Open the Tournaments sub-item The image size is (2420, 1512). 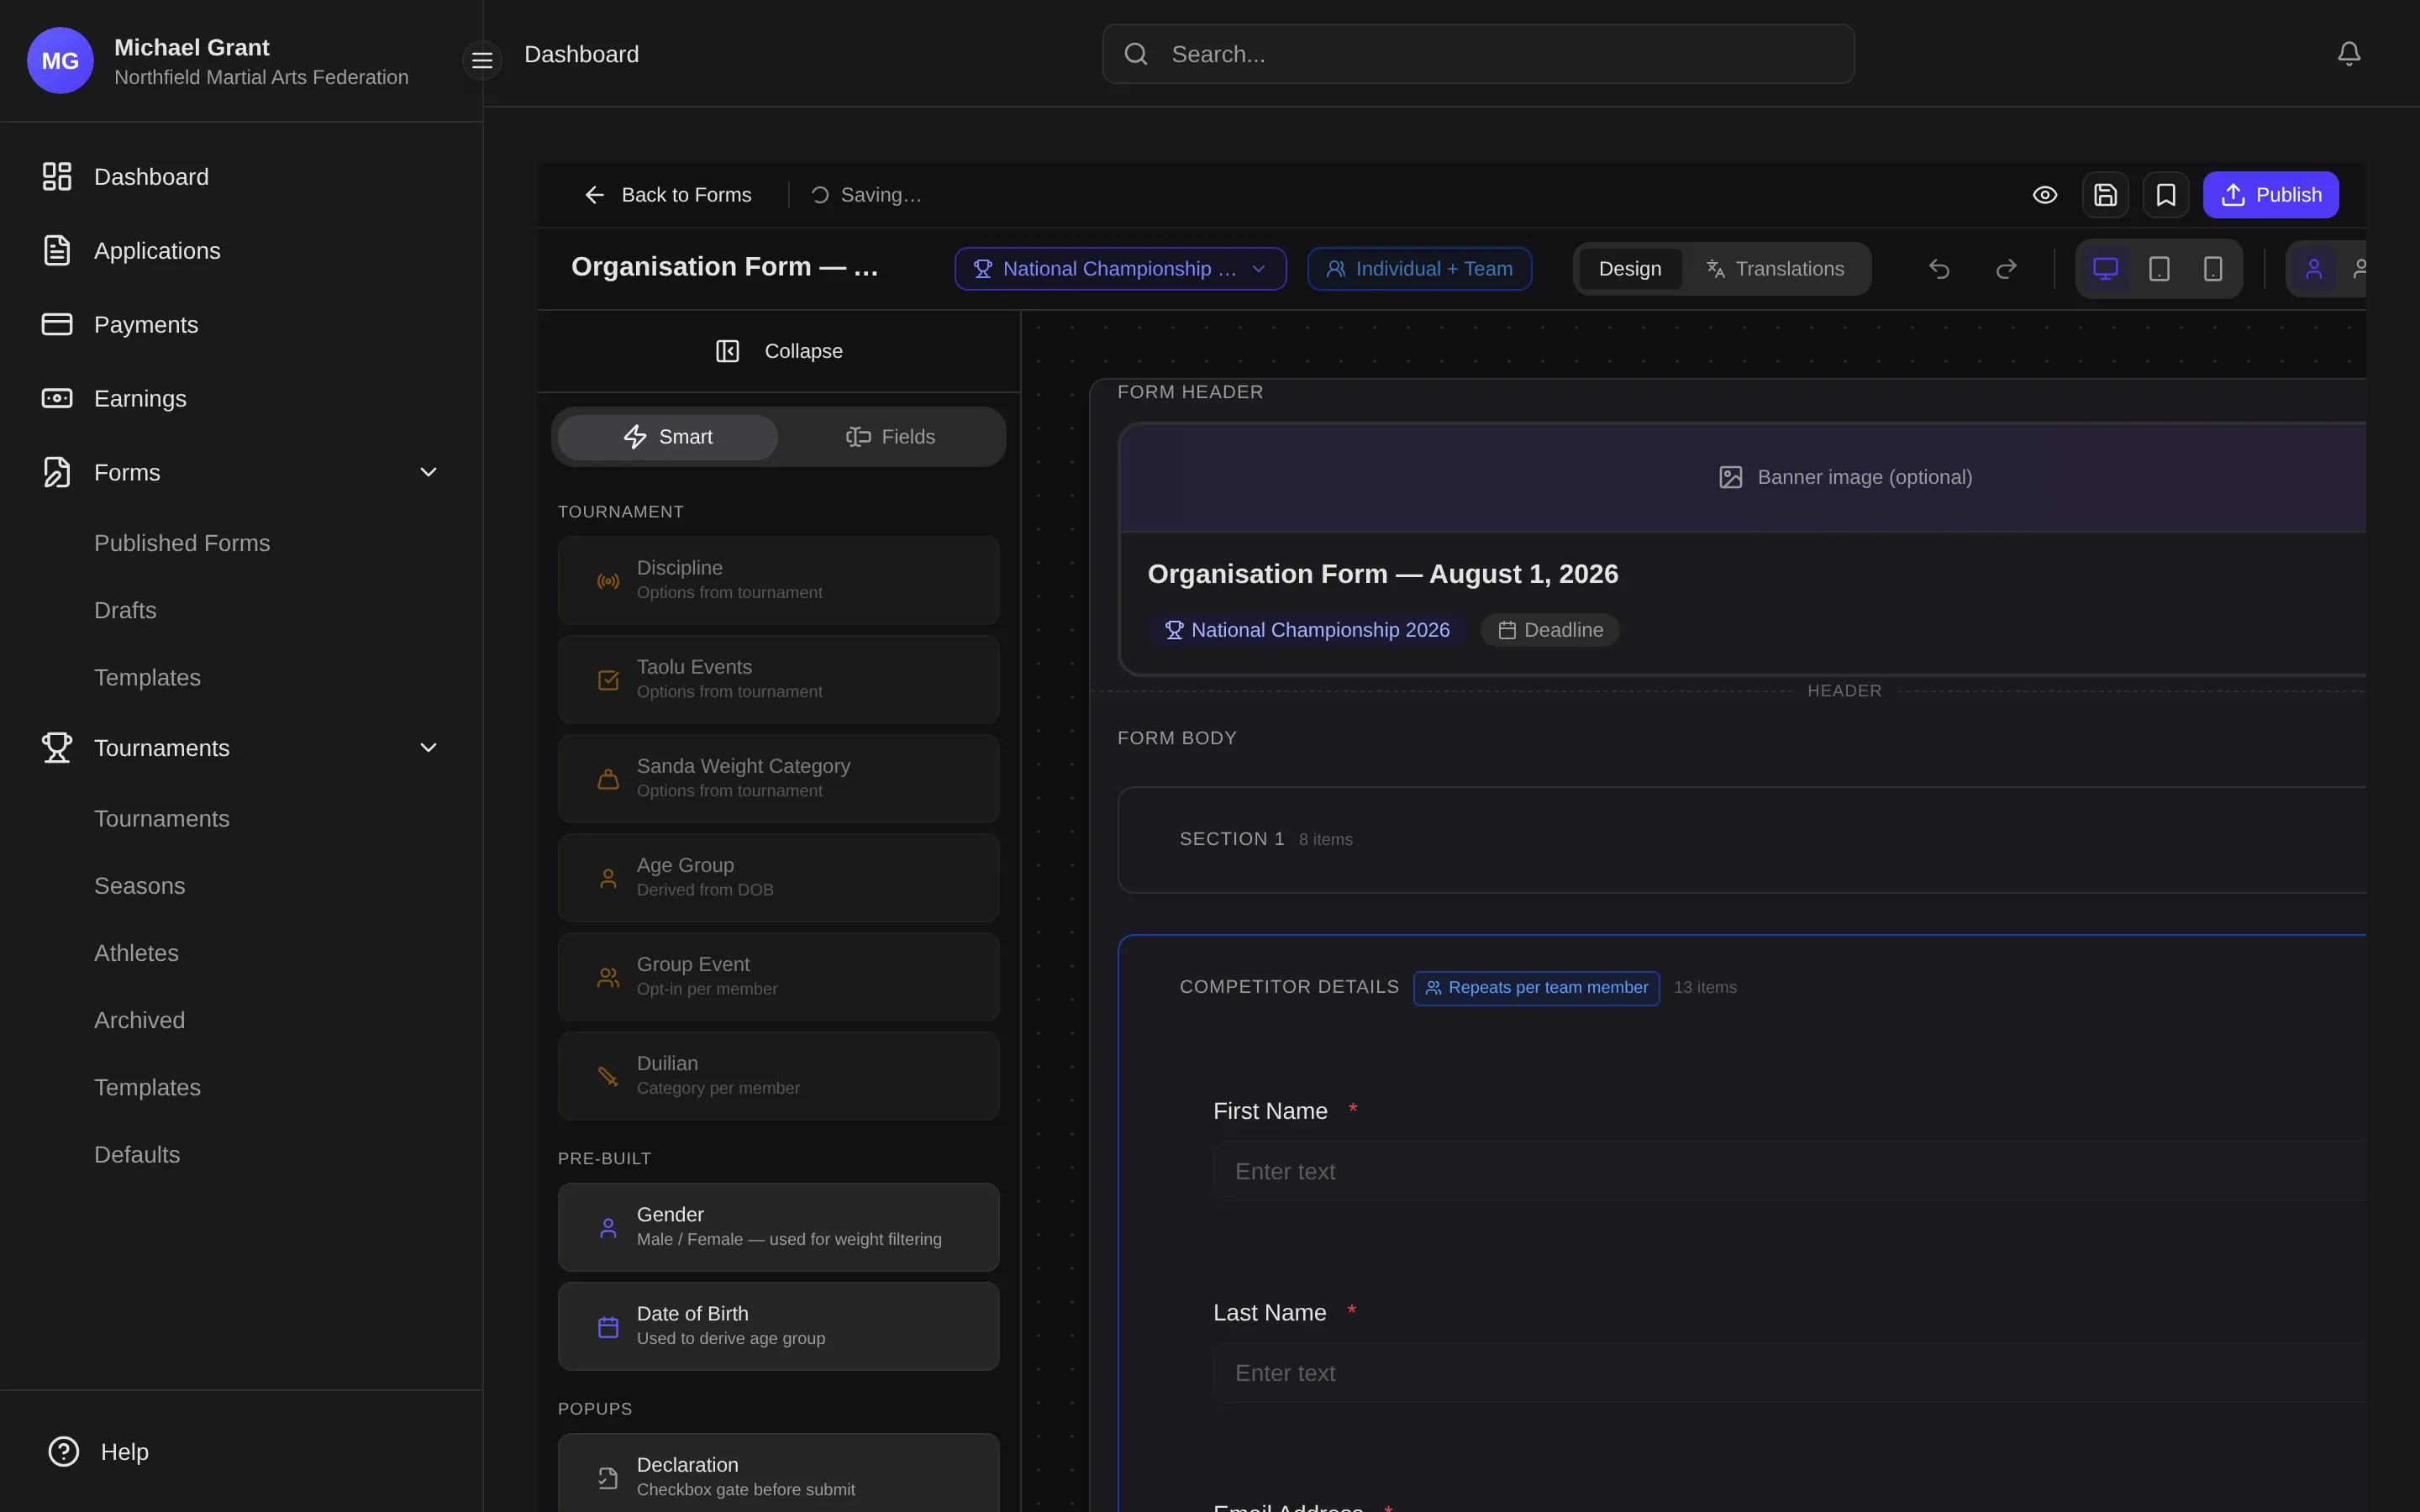click(x=162, y=819)
